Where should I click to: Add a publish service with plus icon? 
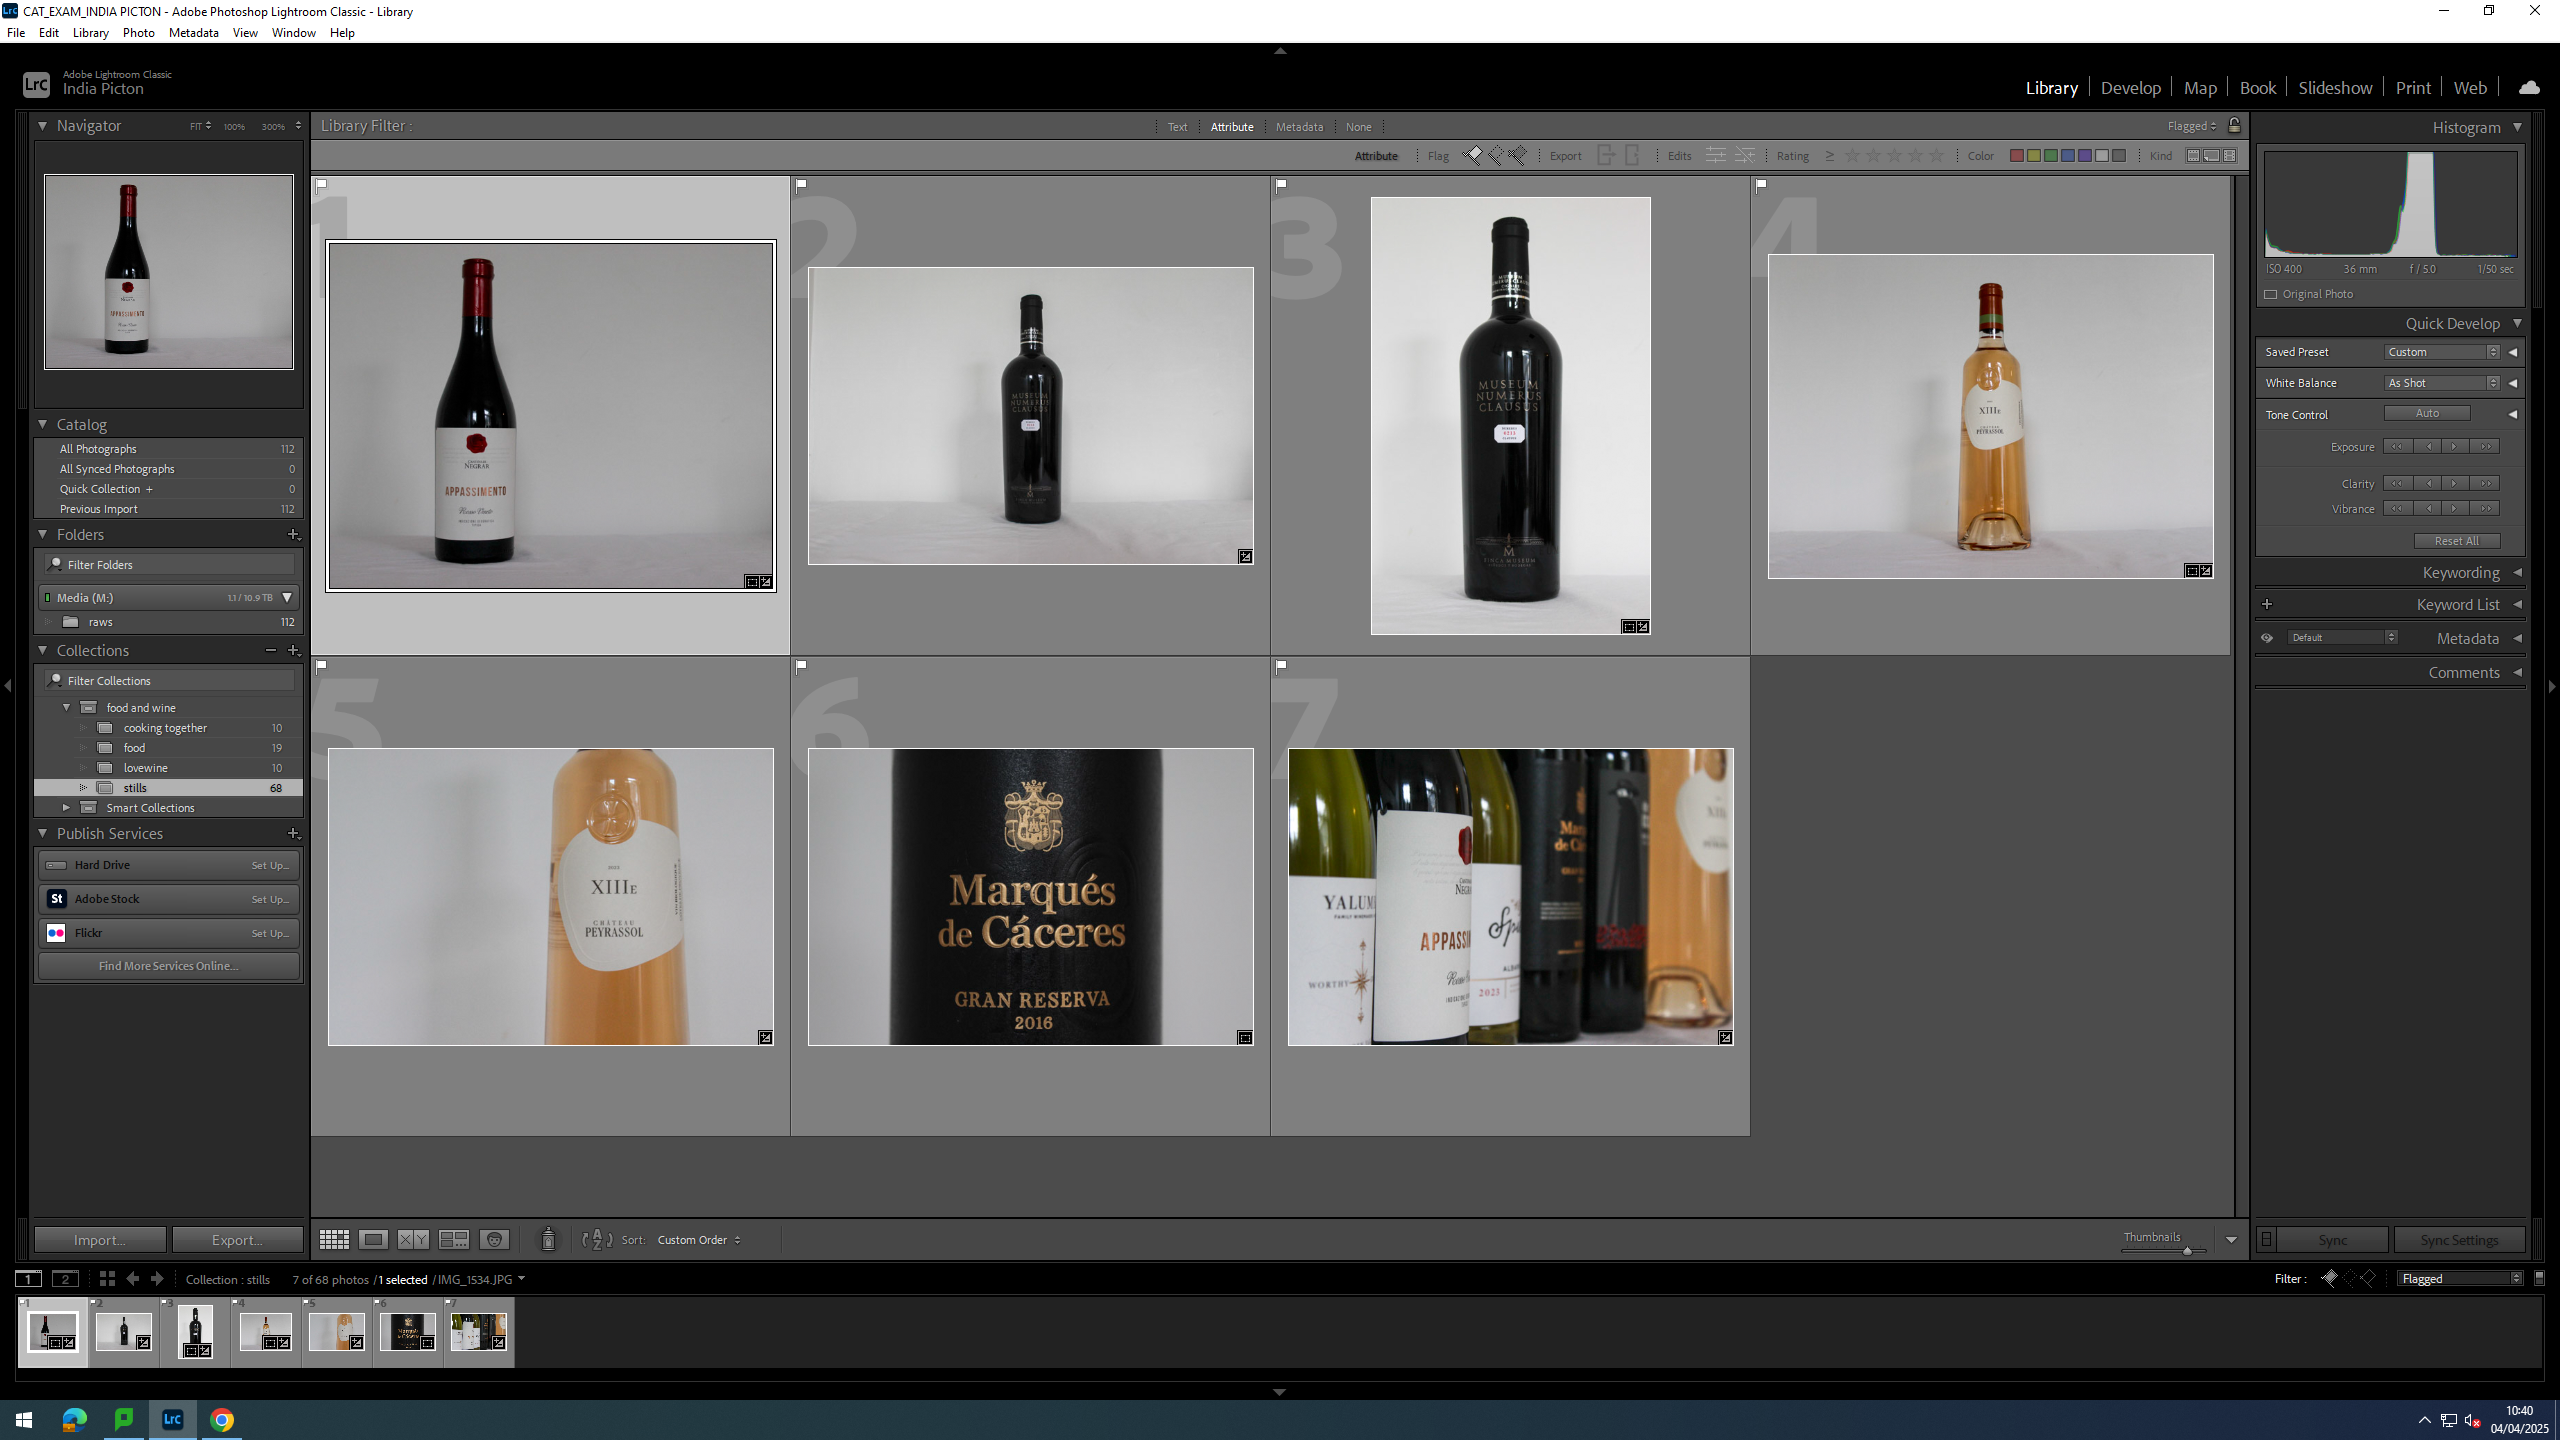pos(294,834)
